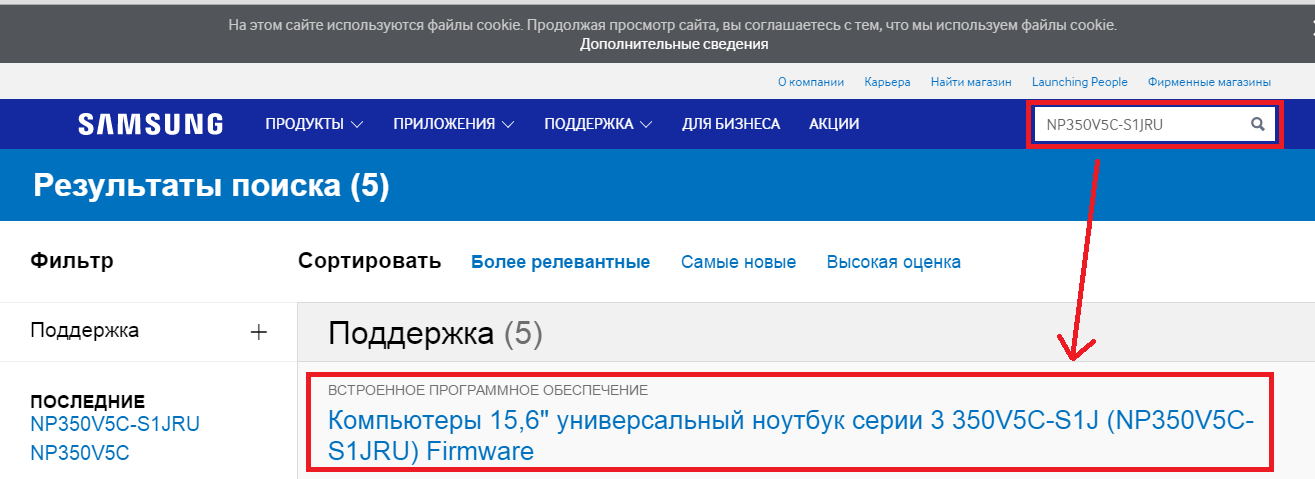Viewport: 1315px width, 479px height.
Task: Click the Поддержка (5) results section heading
Action: click(435, 334)
